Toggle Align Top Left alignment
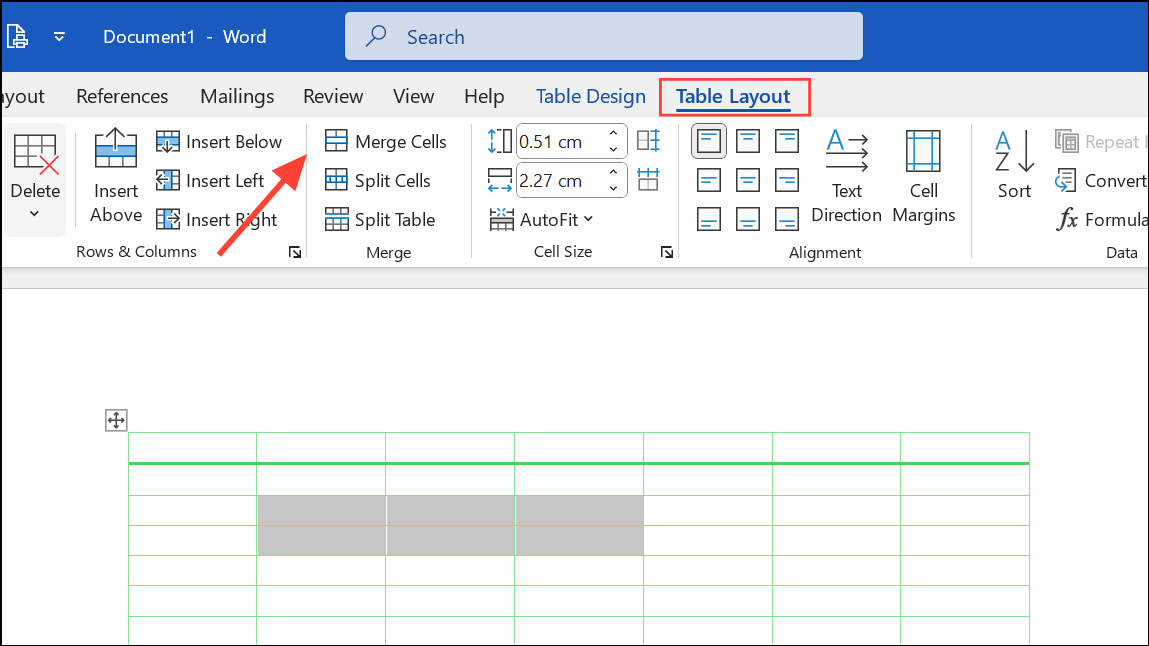The width and height of the screenshot is (1149, 646). [x=709, y=141]
